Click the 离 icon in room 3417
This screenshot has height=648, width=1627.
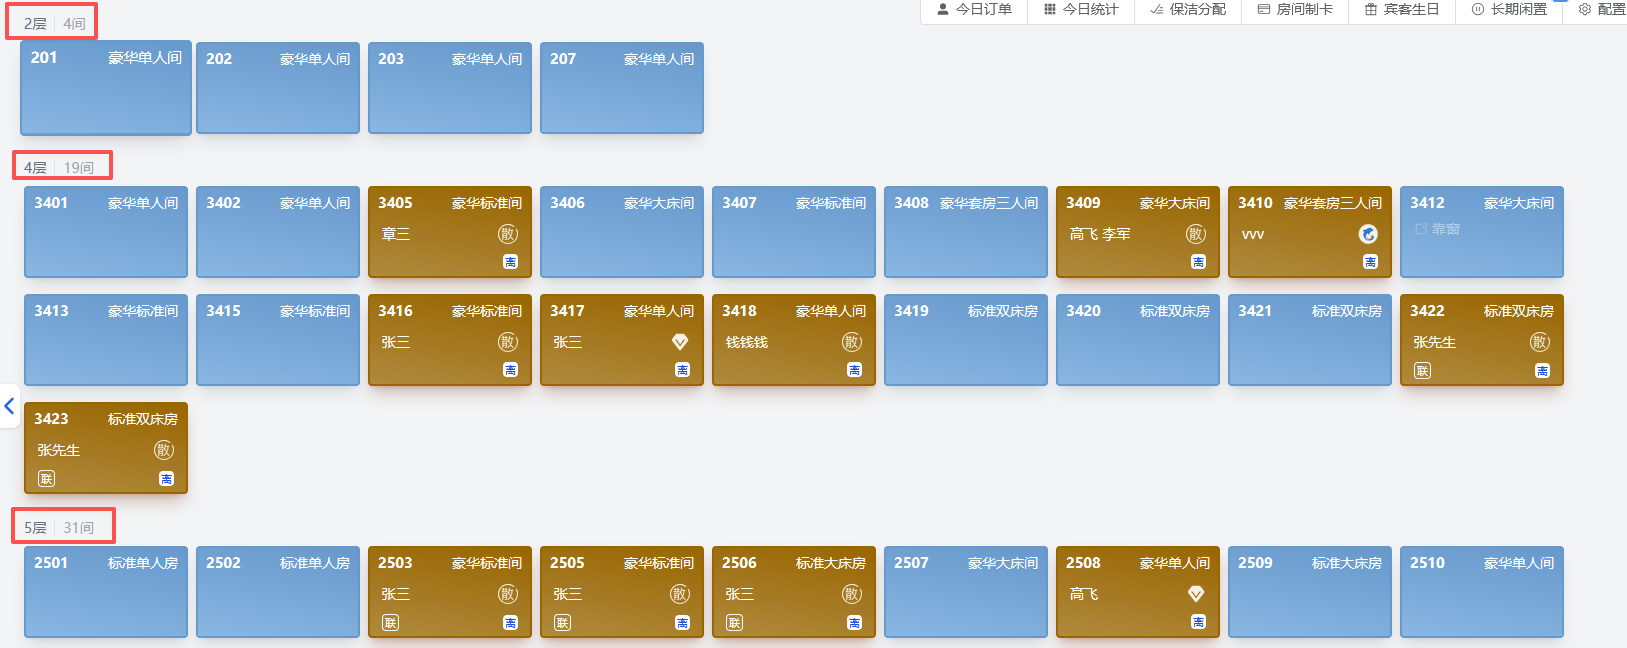682,370
